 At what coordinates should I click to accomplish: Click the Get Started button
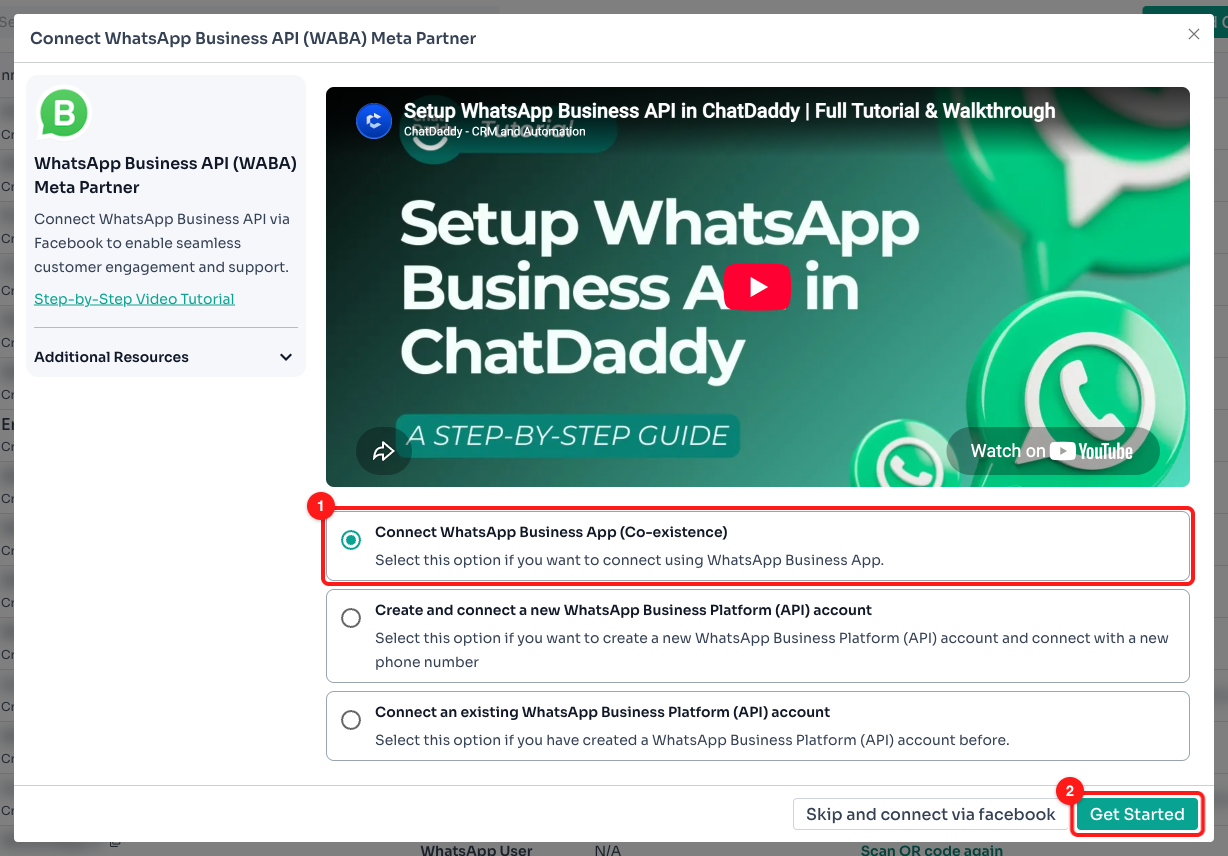pos(1137,814)
